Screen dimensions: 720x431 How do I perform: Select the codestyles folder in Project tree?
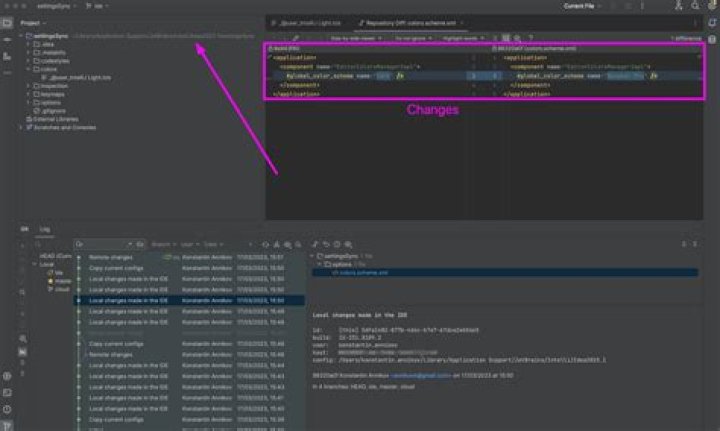[x=51, y=61]
